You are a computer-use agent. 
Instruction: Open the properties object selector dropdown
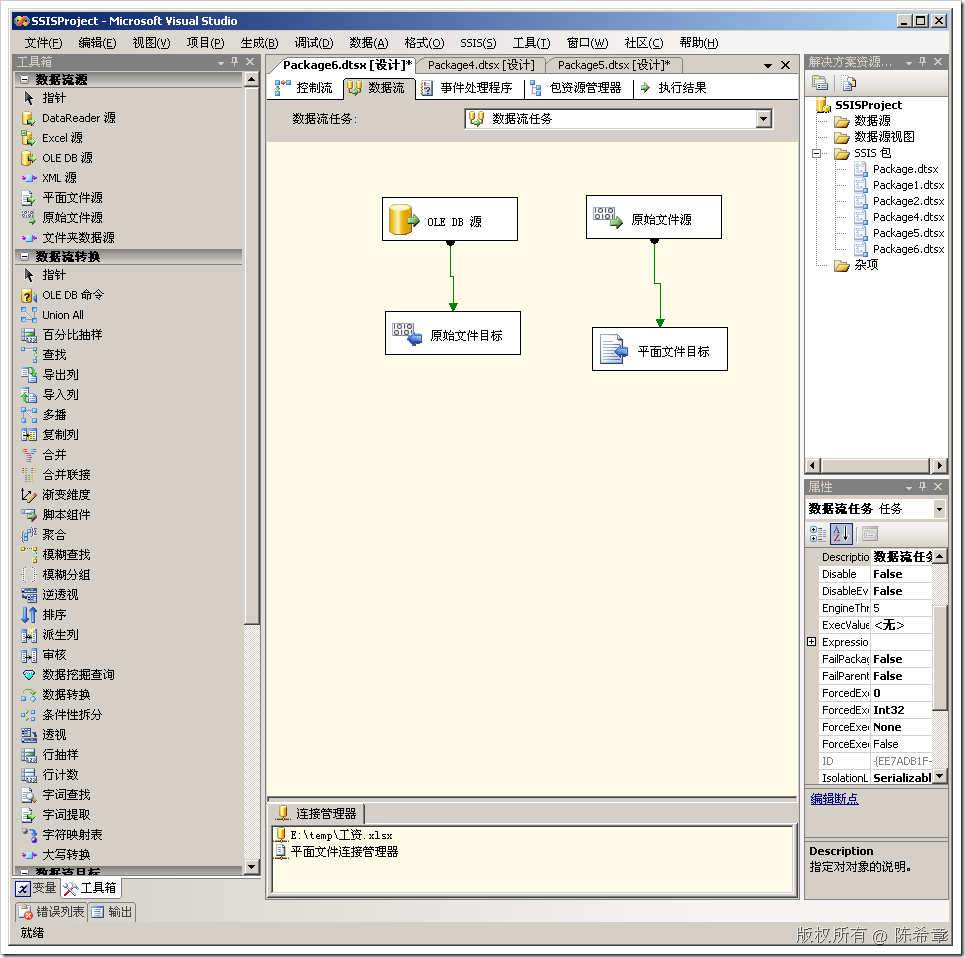[x=939, y=509]
